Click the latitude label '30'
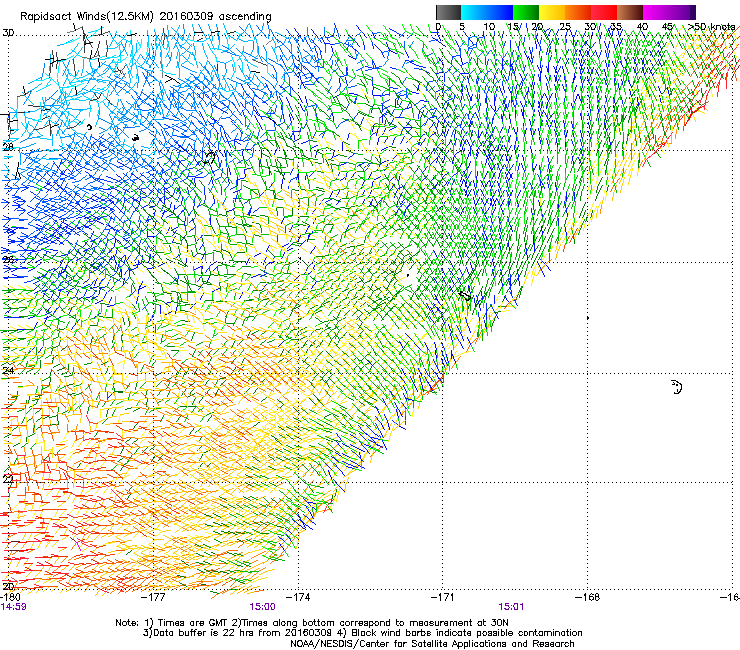This screenshot has width=740, height=650. pyautogui.click(x=8, y=33)
